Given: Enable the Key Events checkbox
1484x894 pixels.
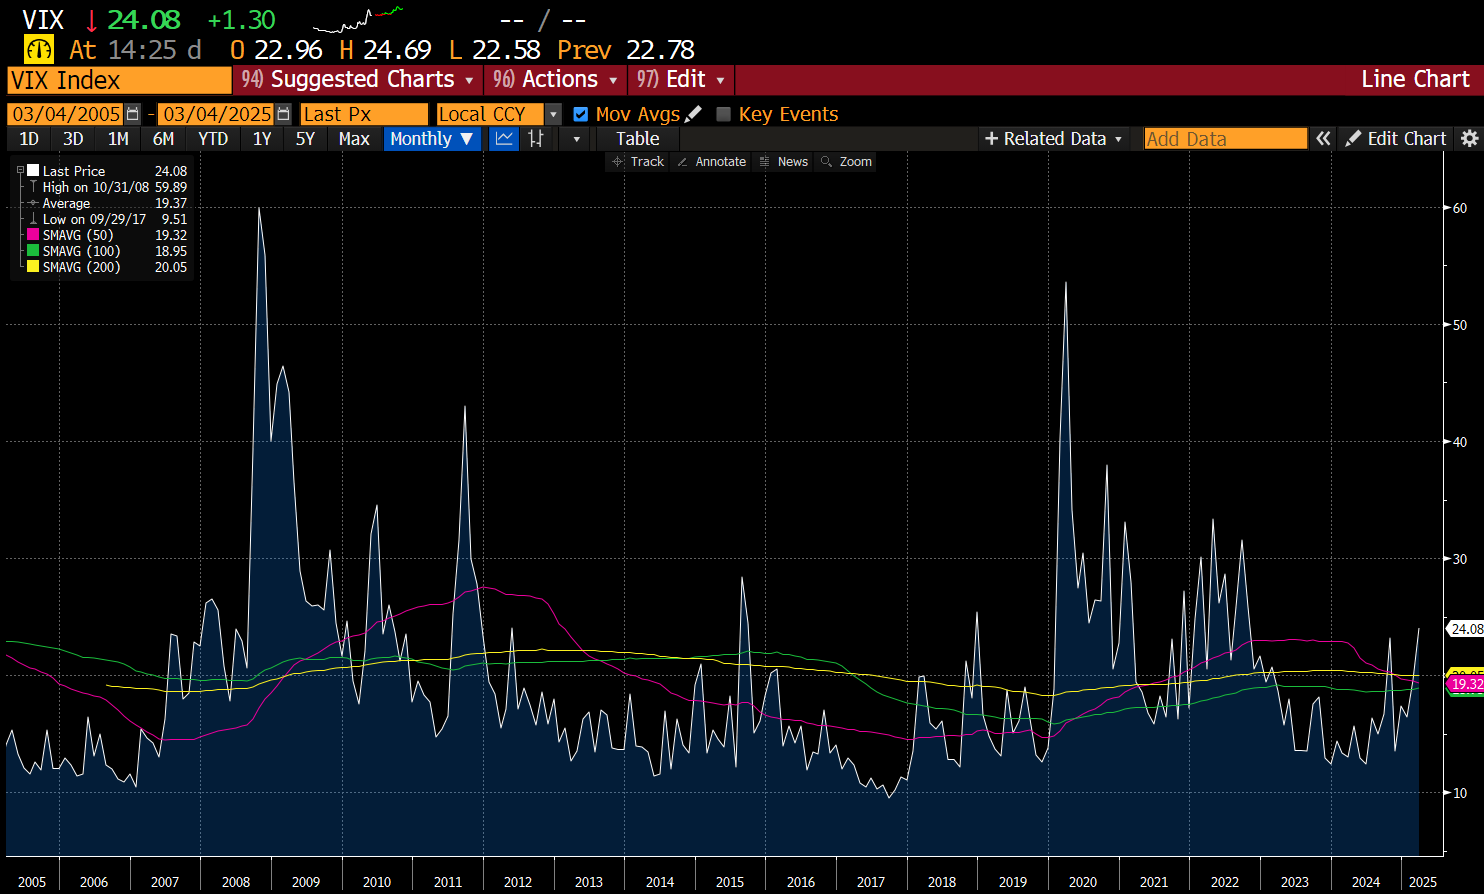Looking at the screenshot, I should [724, 114].
